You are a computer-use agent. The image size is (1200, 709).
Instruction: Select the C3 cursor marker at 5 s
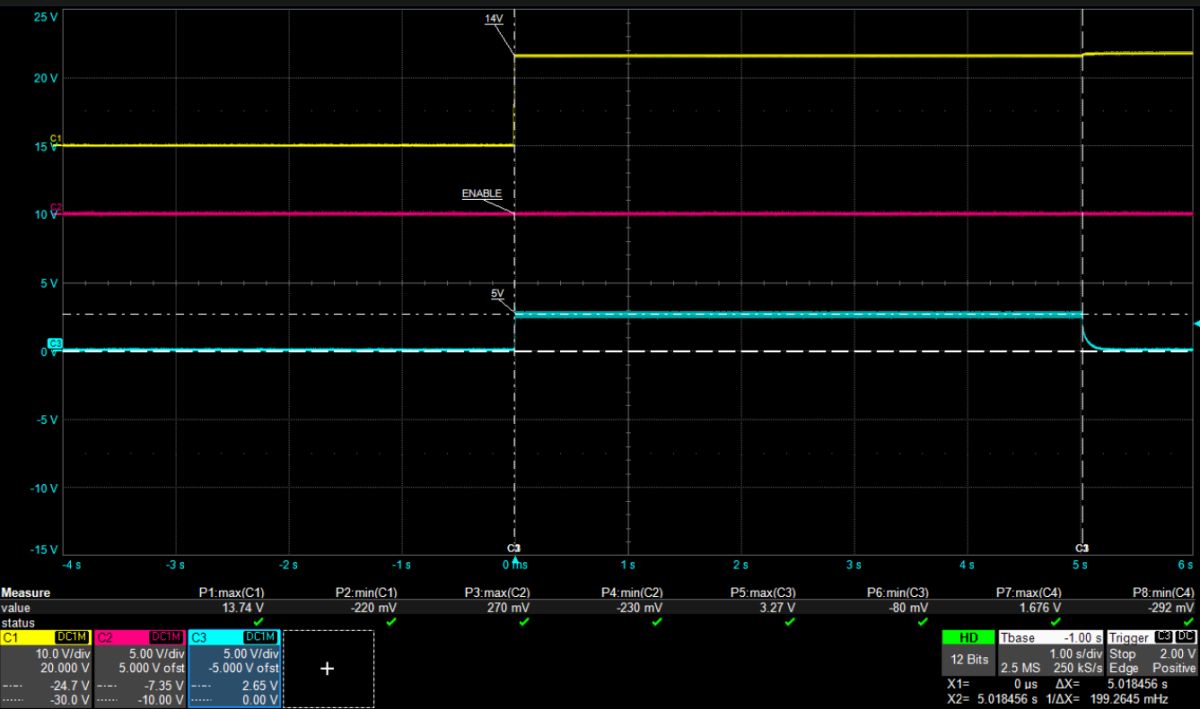pyautogui.click(x=1081, y=549)
